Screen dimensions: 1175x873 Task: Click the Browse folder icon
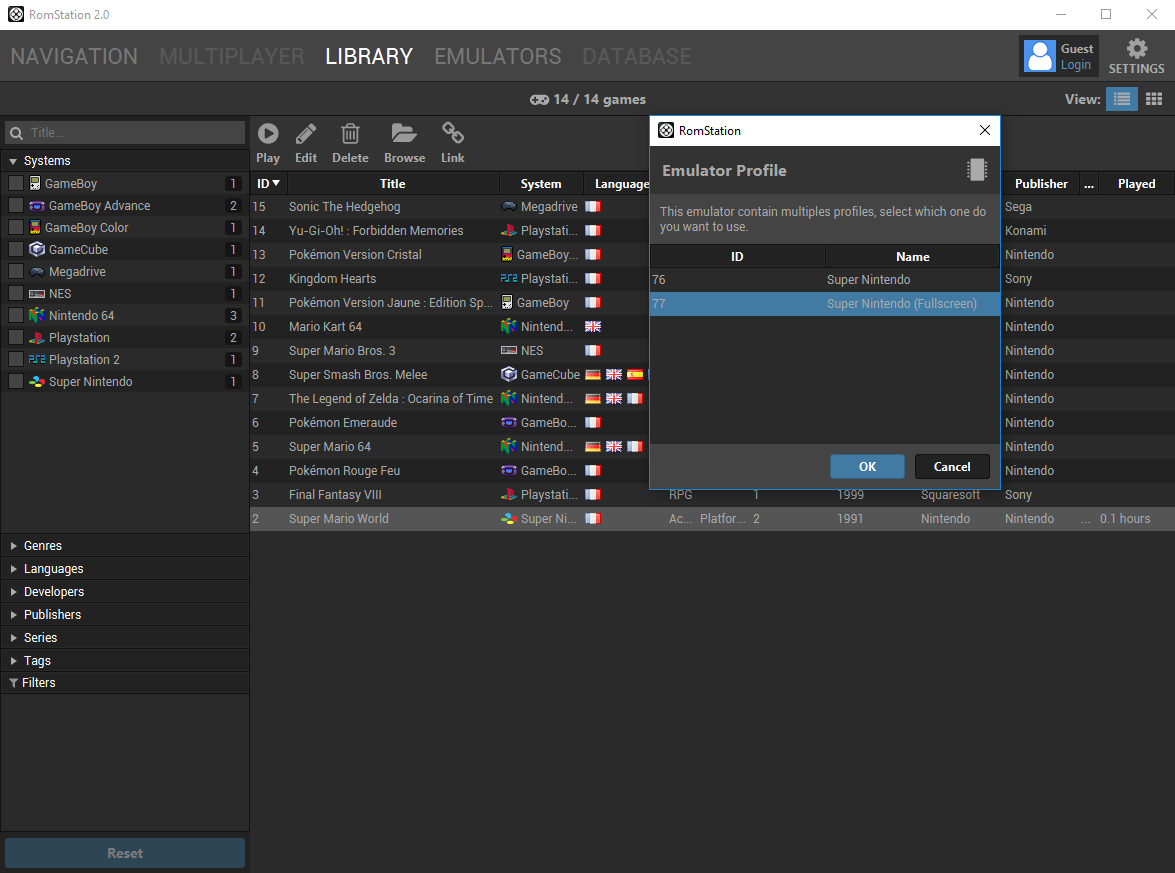click(404, 133)
